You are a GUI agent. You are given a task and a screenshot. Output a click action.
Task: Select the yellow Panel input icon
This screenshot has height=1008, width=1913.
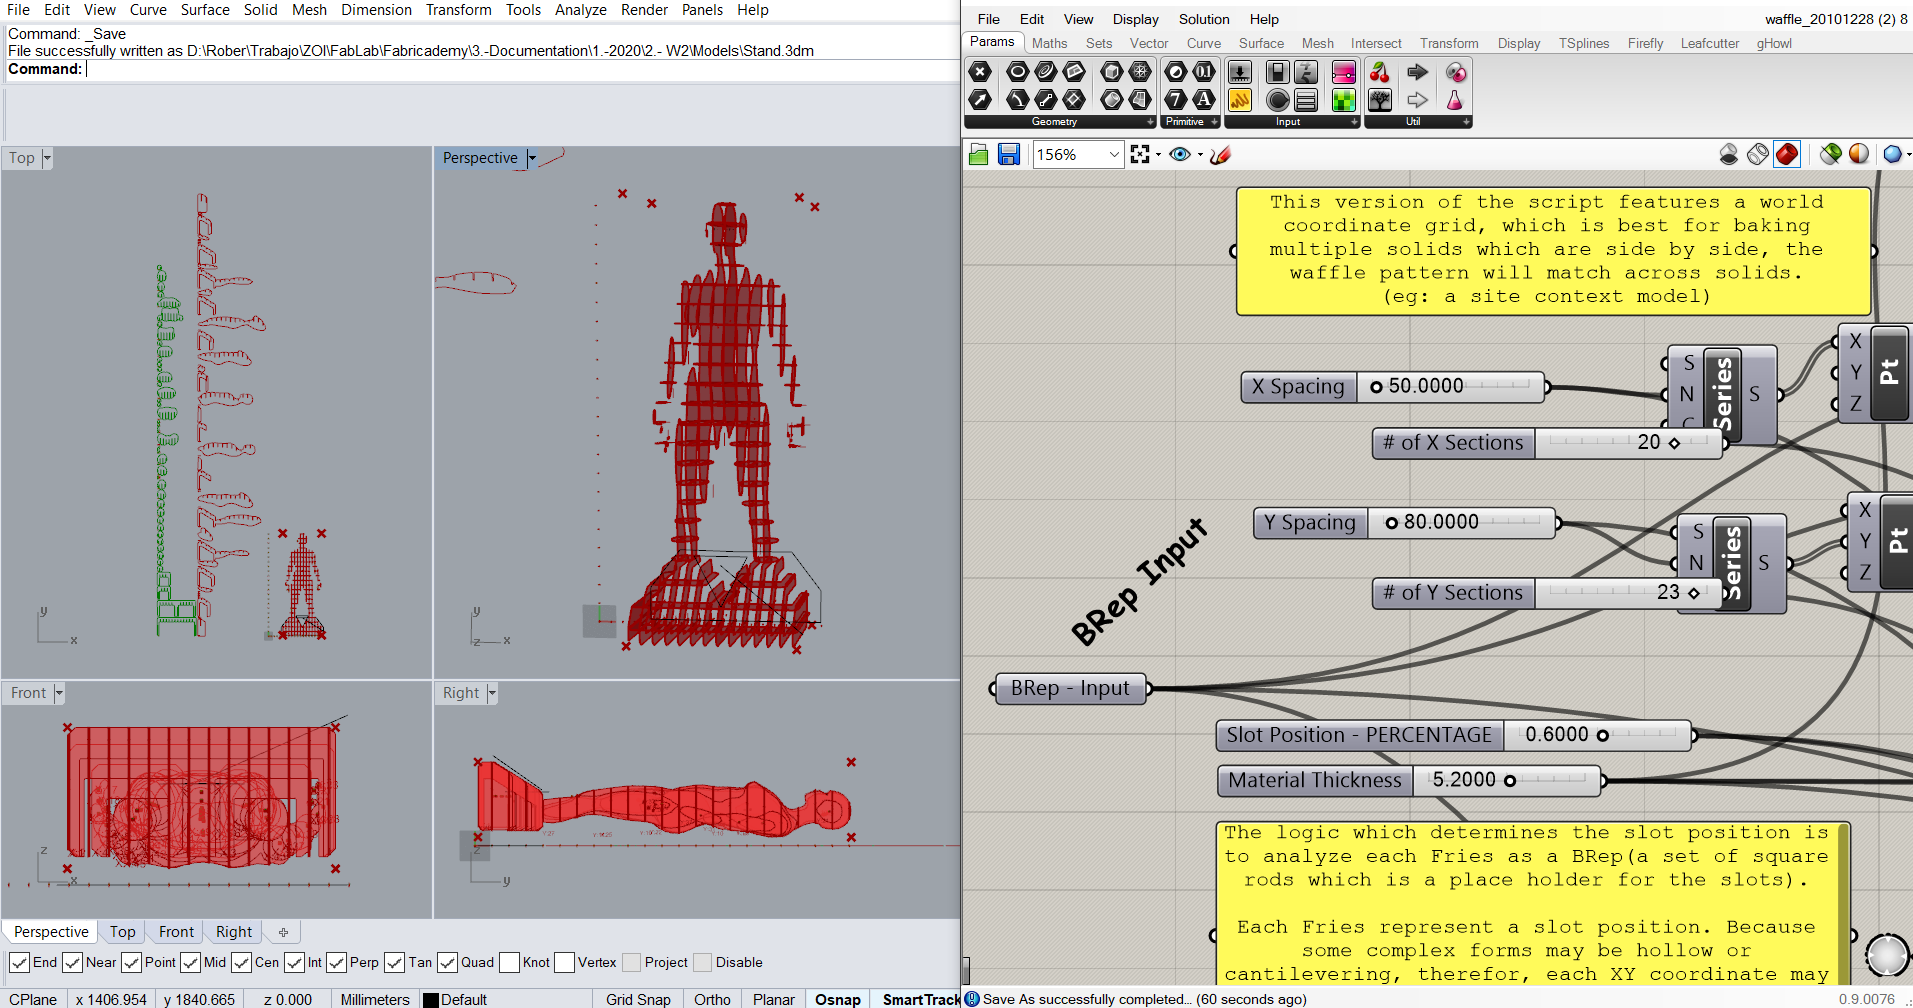[x=1240, y=99]
